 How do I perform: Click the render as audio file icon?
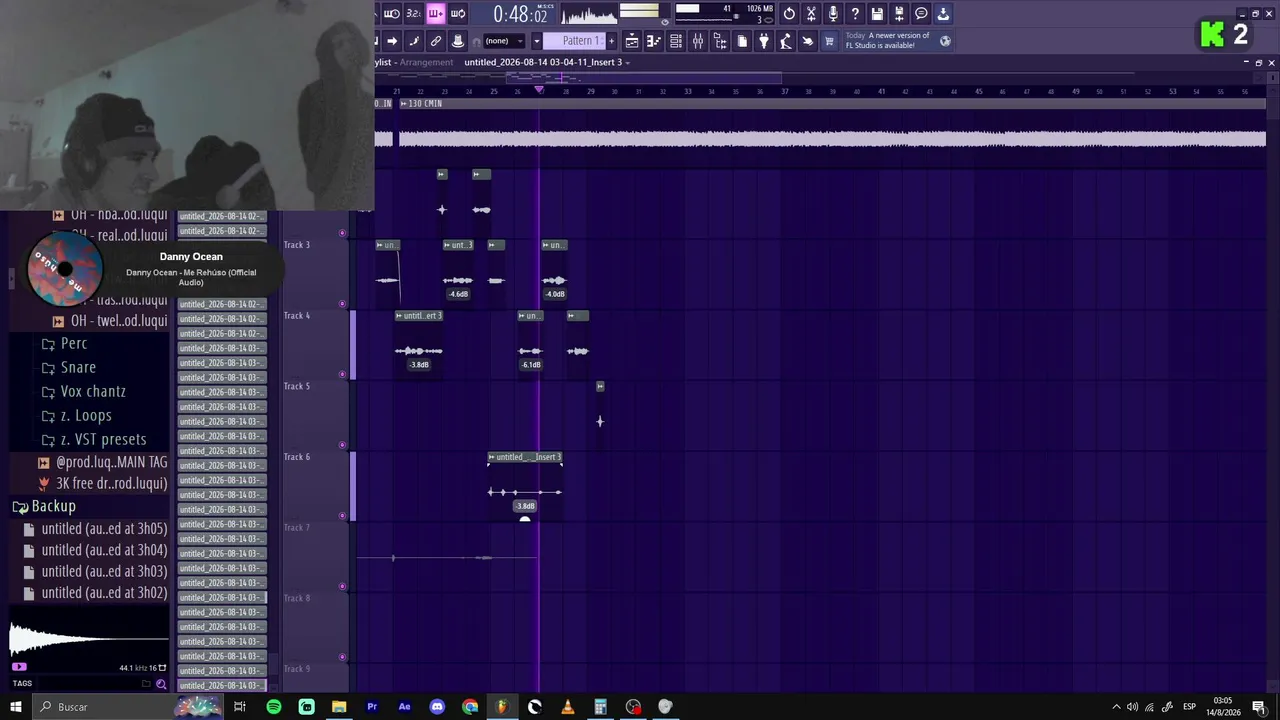[x=899, y=14]
